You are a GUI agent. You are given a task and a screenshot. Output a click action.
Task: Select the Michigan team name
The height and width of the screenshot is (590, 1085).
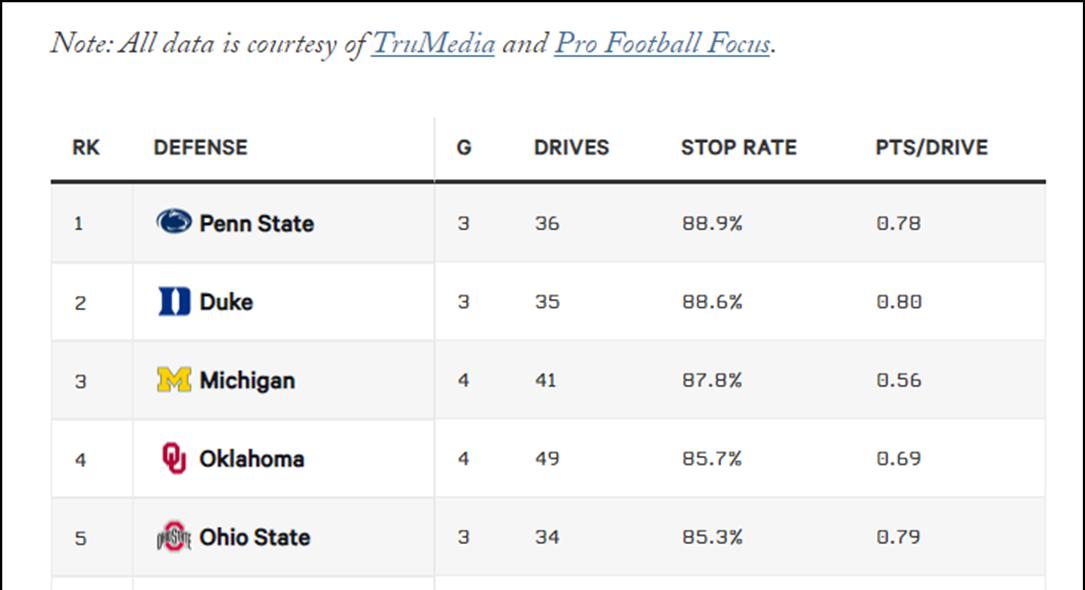247,380
